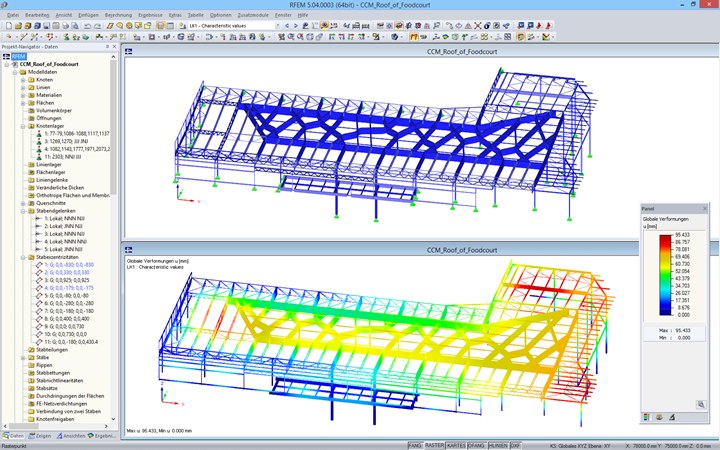Open the Datei menu

coord(13,15)
